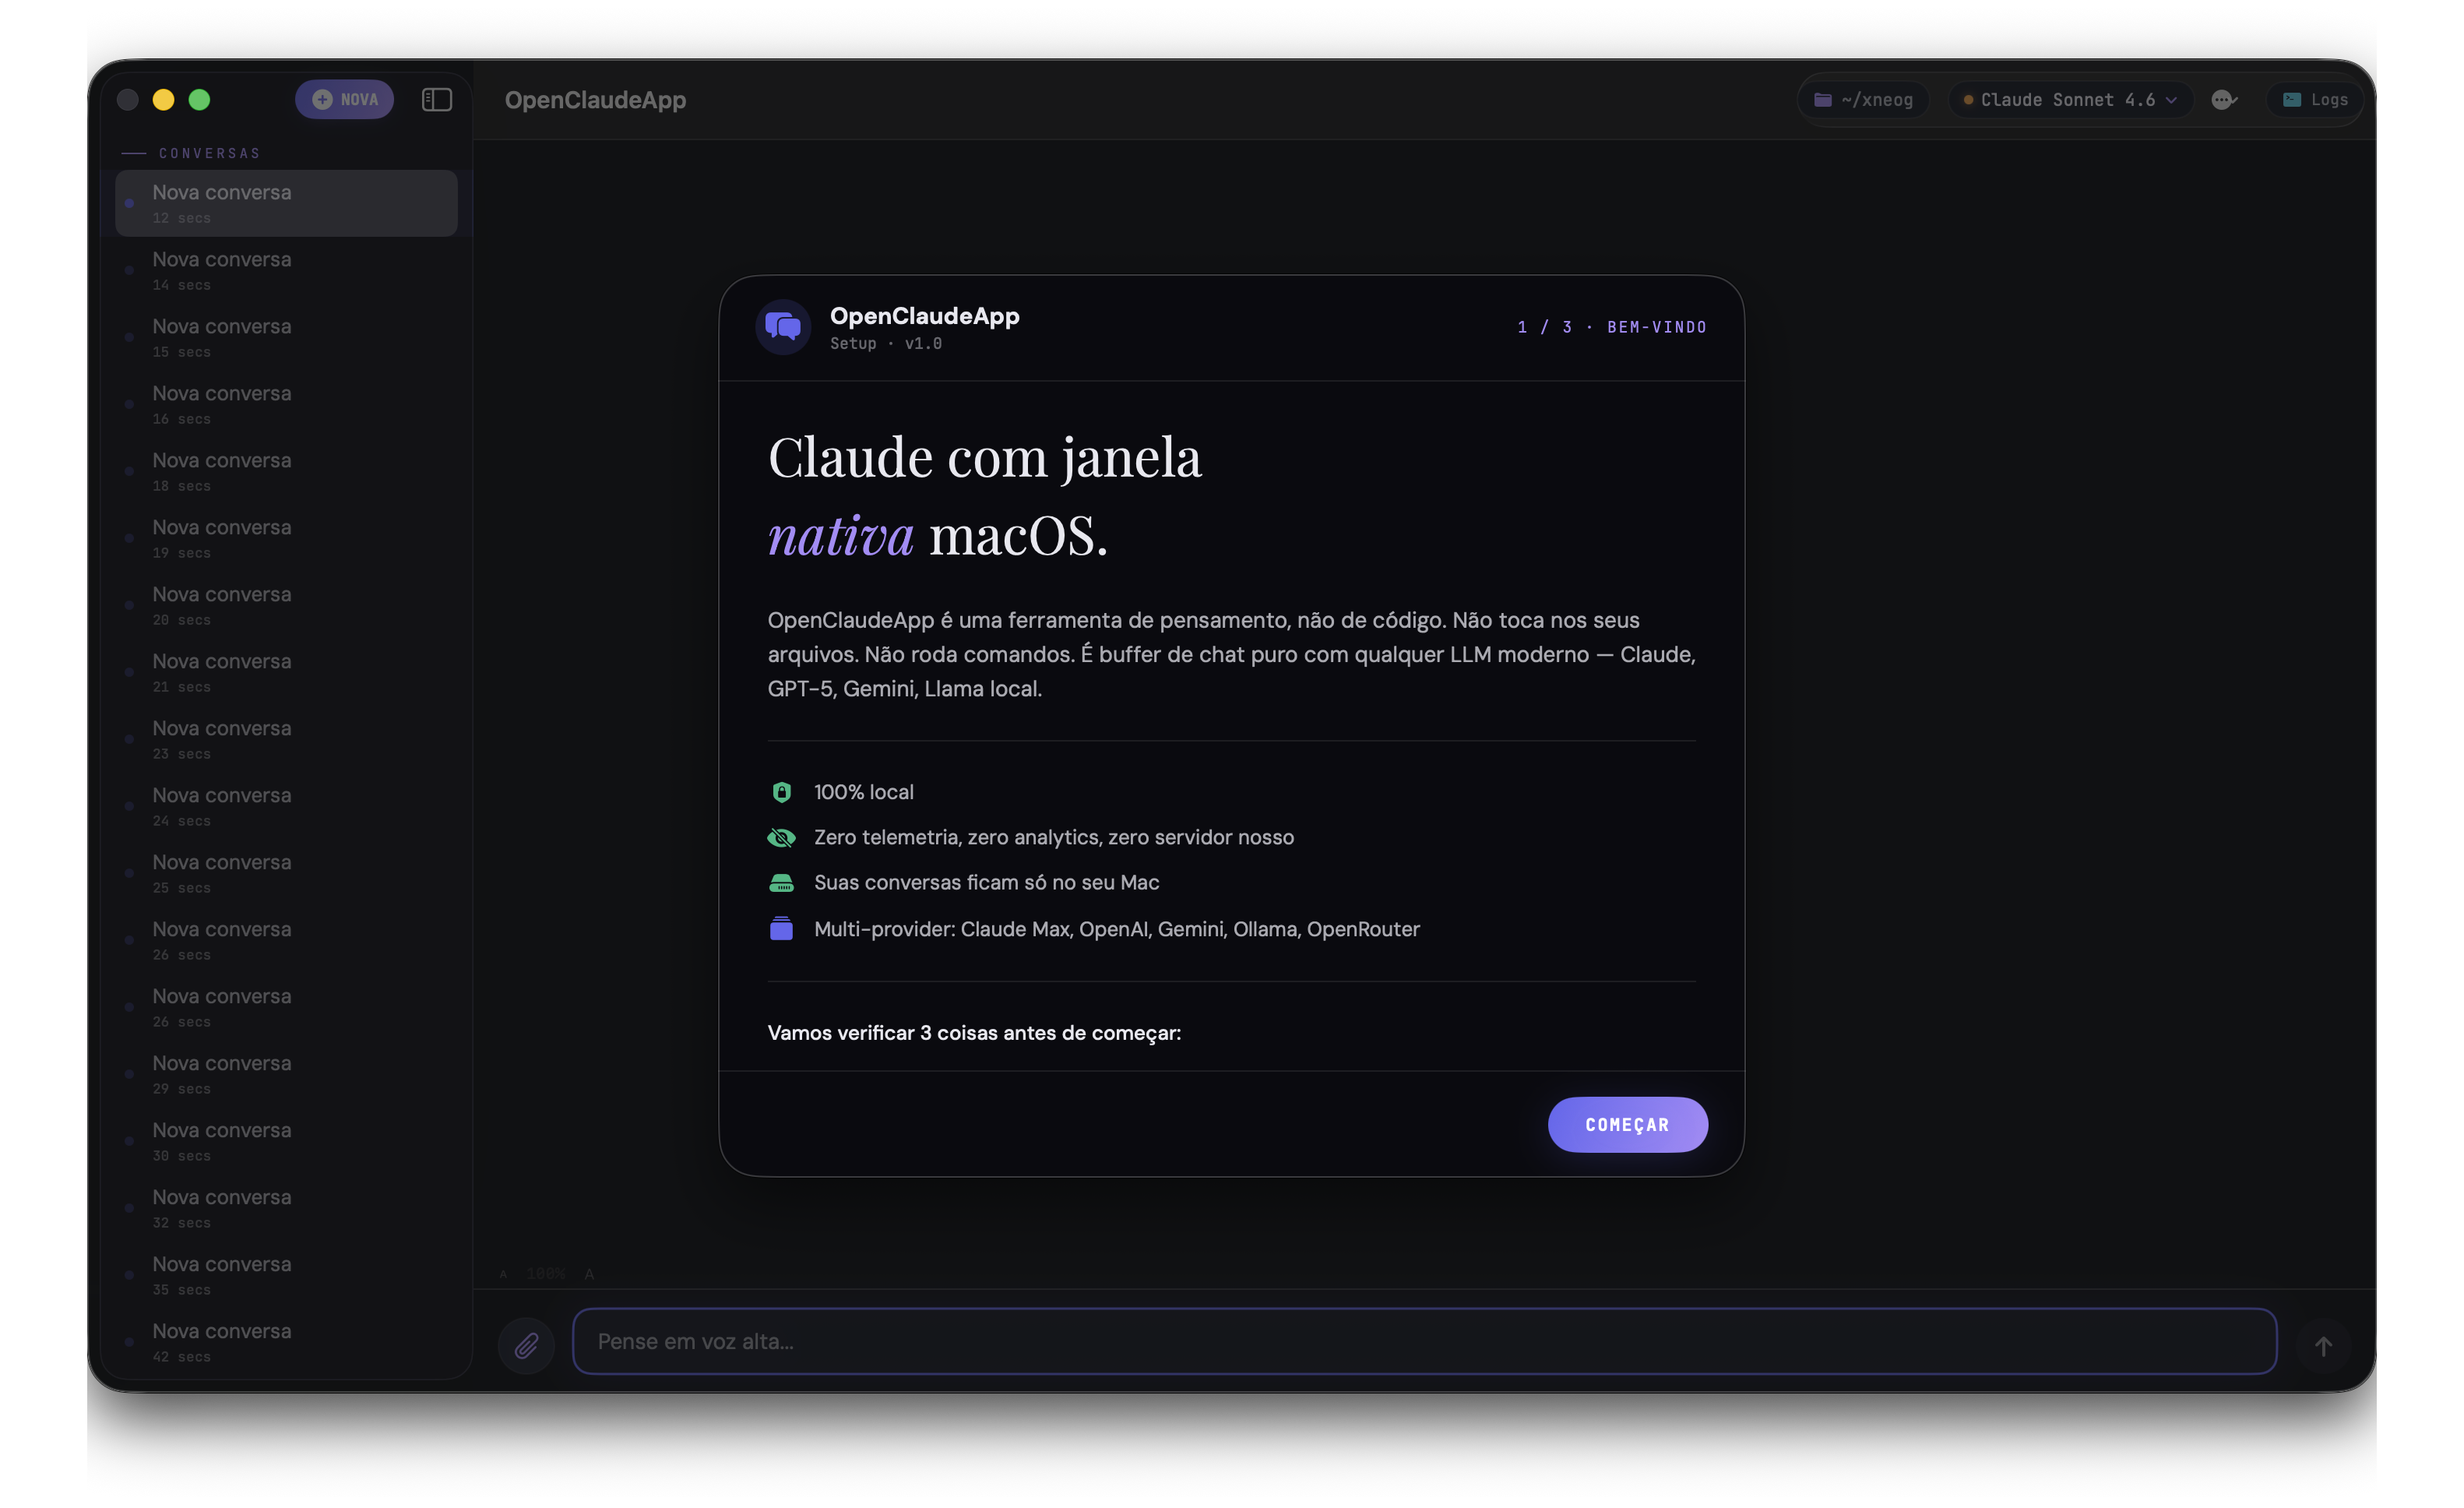Toggle the sidebar panel icon
2464x1508 pixels.
pos(437,99)
